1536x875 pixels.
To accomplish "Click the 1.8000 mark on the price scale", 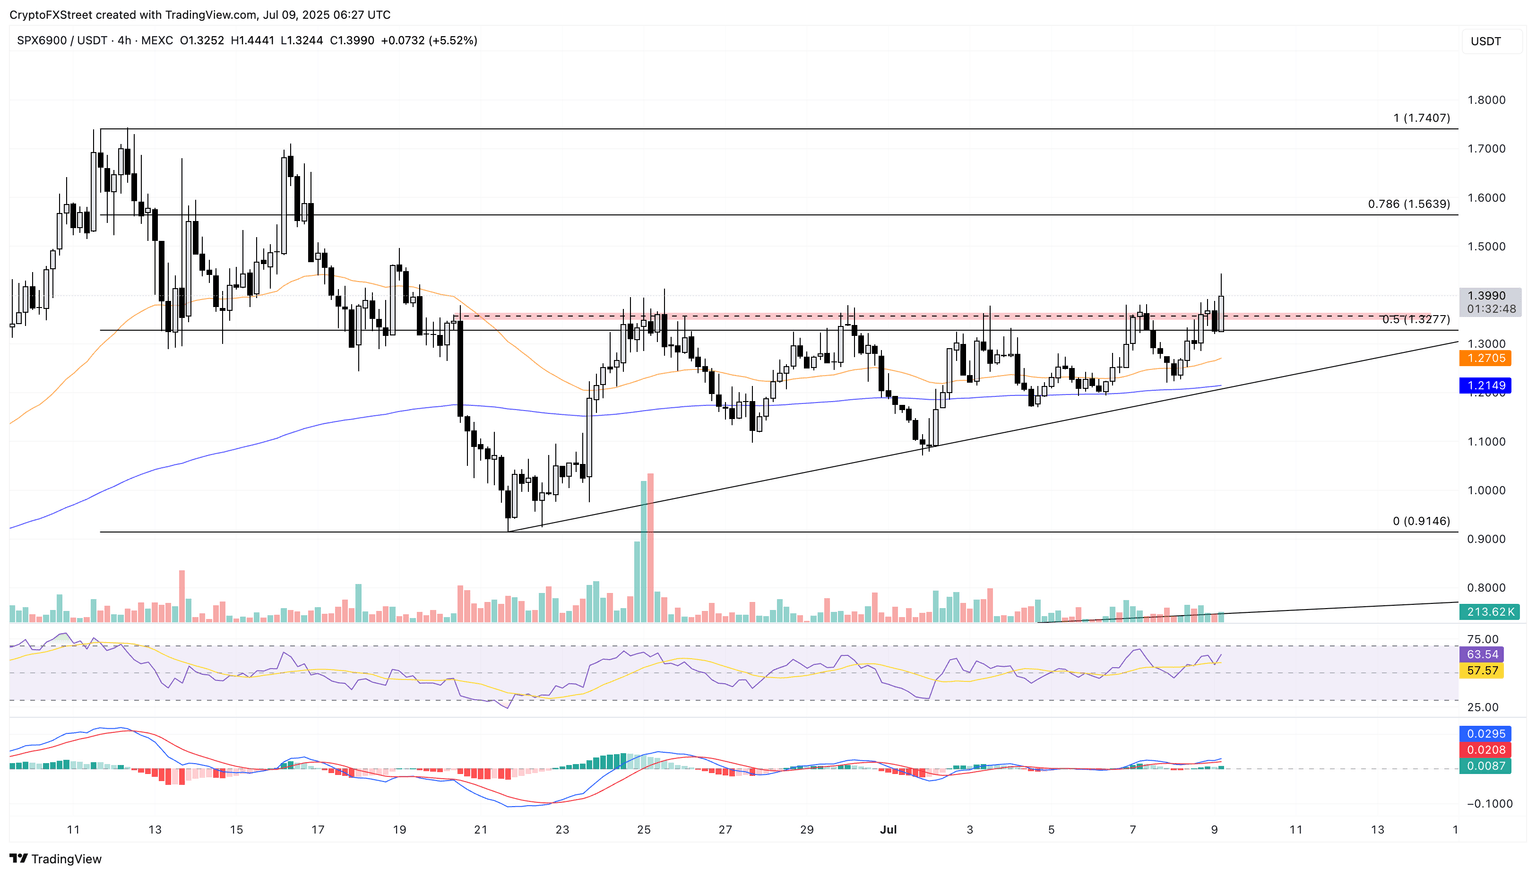I will click(x=1485, y=100).
